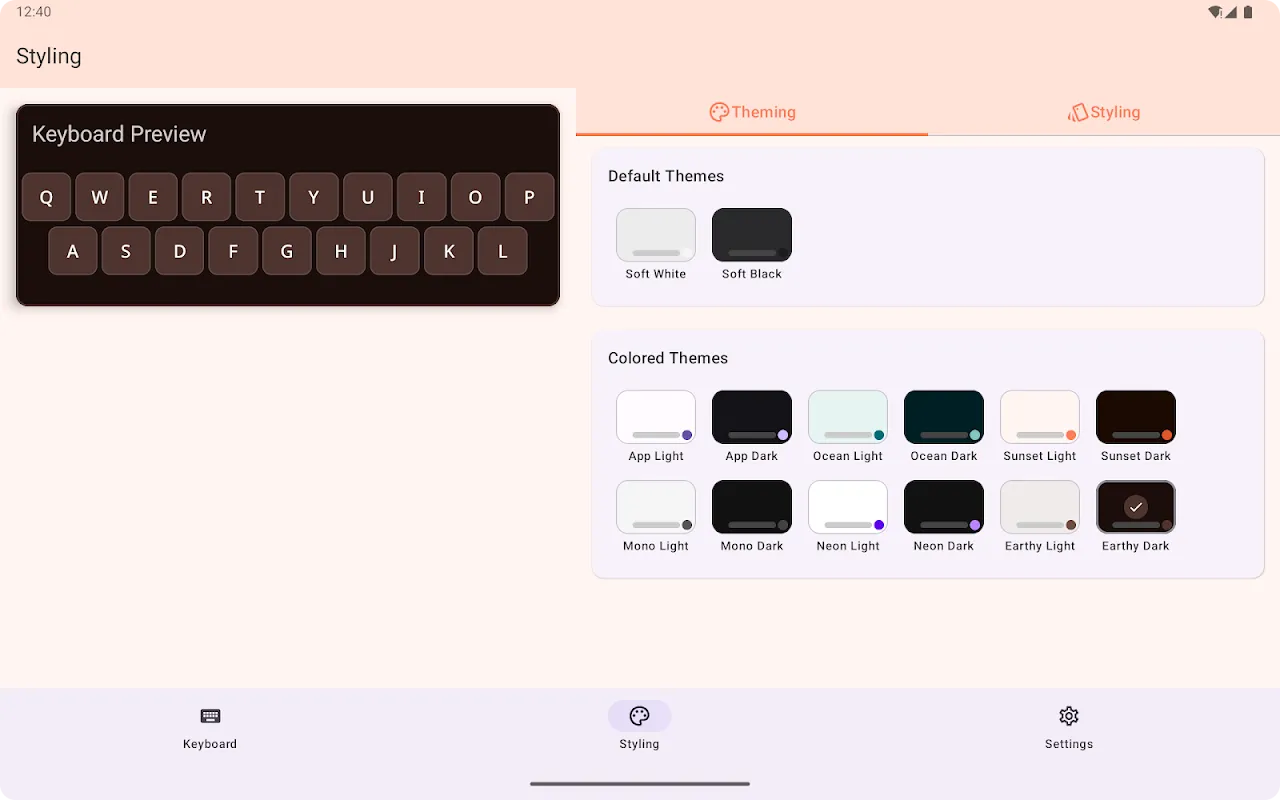The width and height of the screenshot is (1280, 800).
Task: Apply the App Dark theme
Action: point(752,417)
